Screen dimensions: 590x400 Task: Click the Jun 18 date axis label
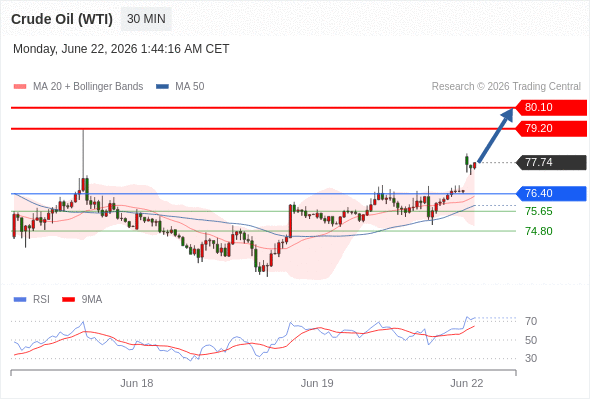[x=137, y=383]
